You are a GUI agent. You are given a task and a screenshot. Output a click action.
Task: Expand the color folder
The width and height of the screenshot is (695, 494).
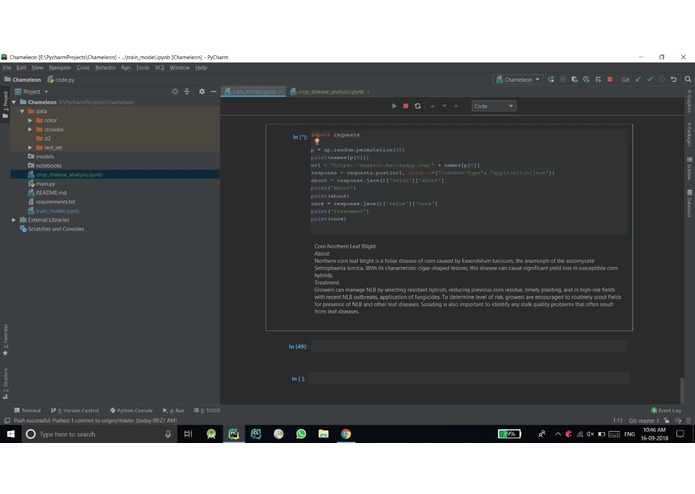coord(30,121)
